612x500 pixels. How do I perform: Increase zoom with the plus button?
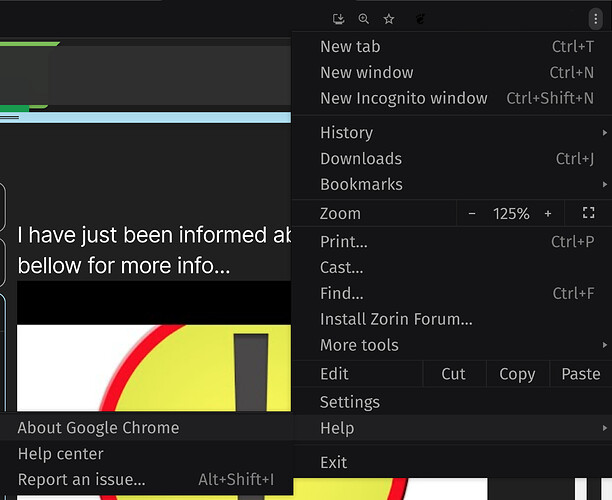click(548, 214)
